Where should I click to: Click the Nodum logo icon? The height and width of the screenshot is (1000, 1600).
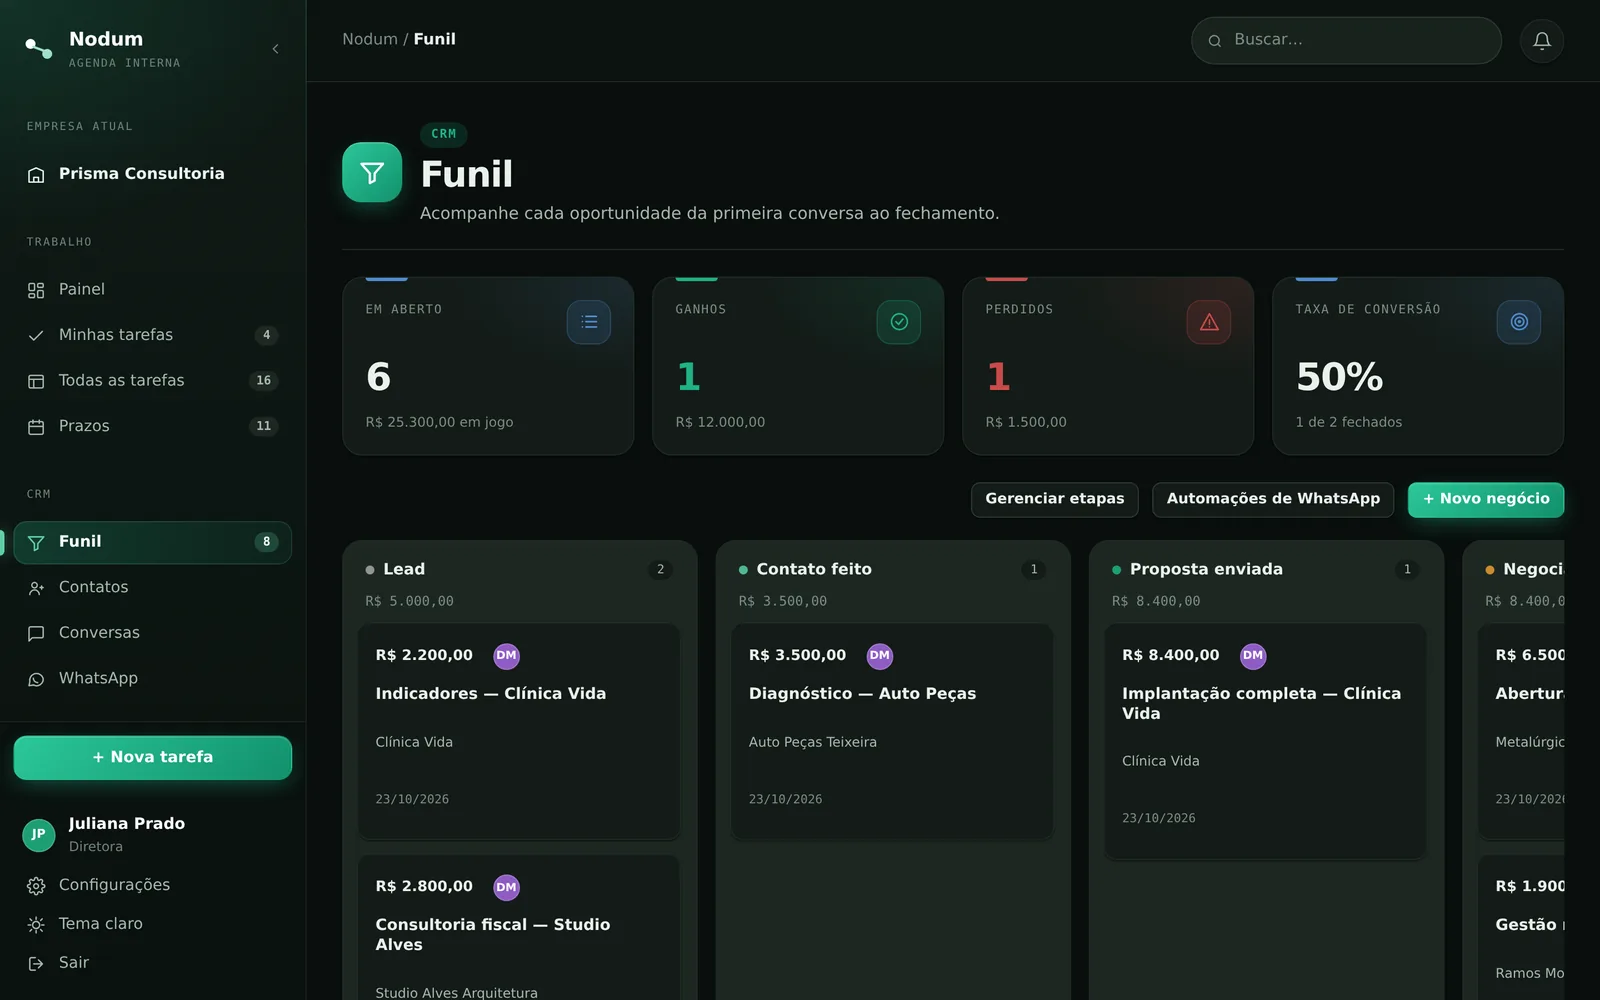pyautogui.click(x=38, y=48)
